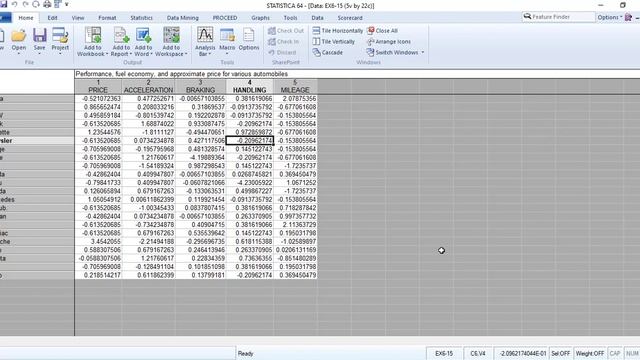Switch to the Edit ribbon tab
640x360 pixels.
[52, 18]
